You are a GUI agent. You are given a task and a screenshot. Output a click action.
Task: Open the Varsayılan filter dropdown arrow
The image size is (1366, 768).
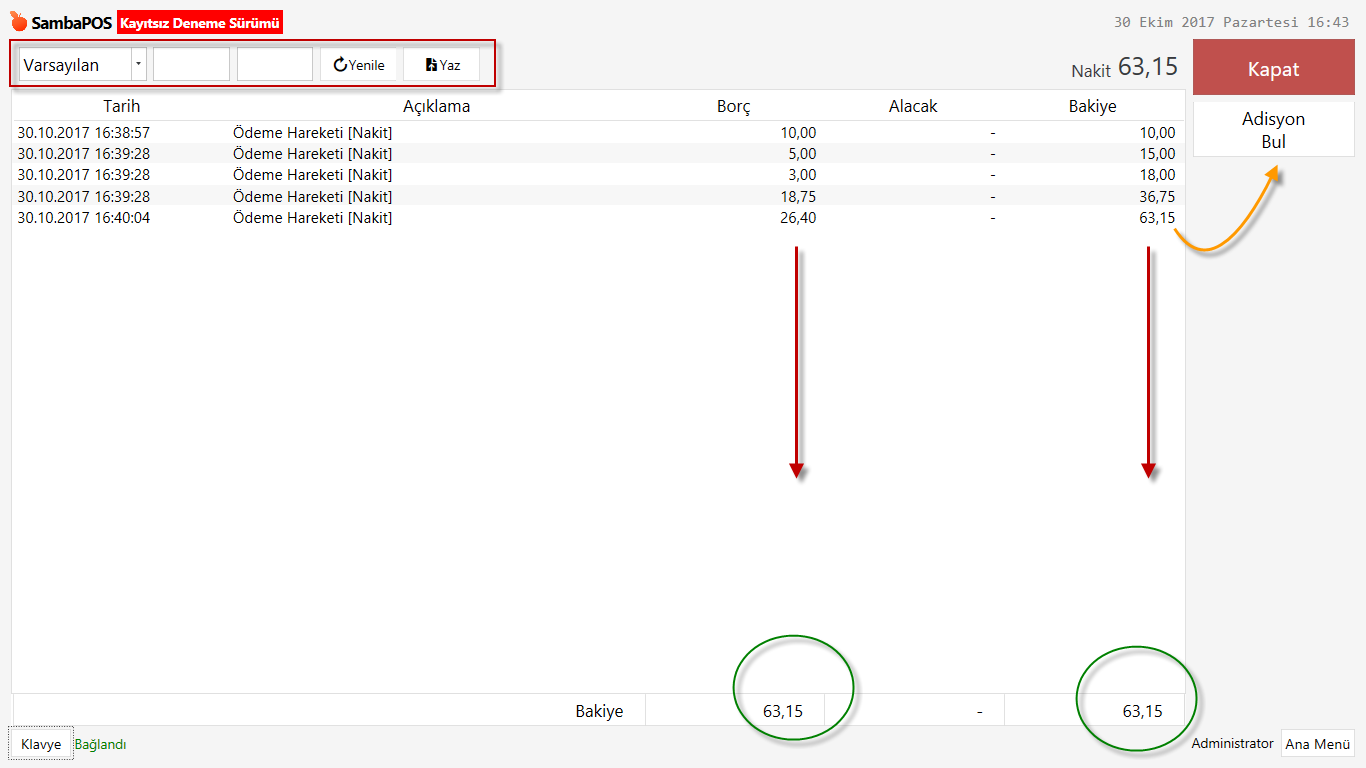tap(138, 65)
